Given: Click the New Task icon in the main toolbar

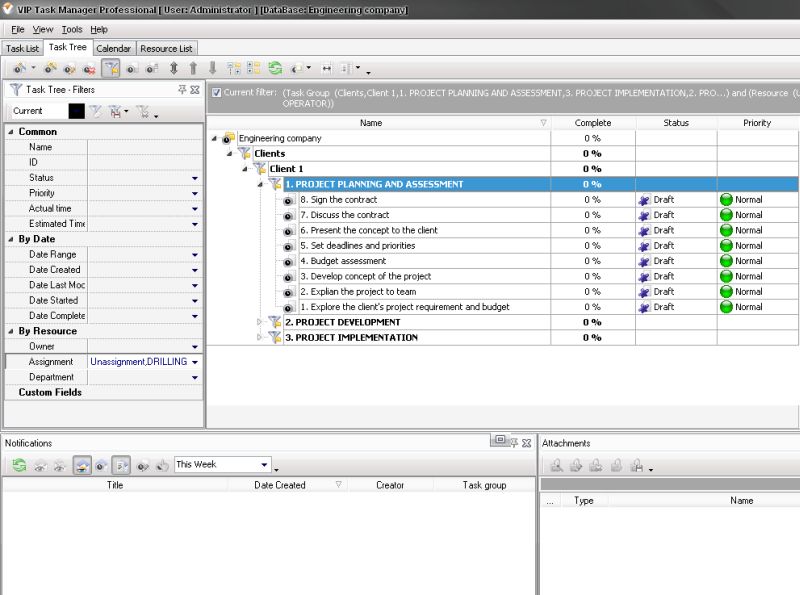Looking at the screenshot, I should [20, 68].
